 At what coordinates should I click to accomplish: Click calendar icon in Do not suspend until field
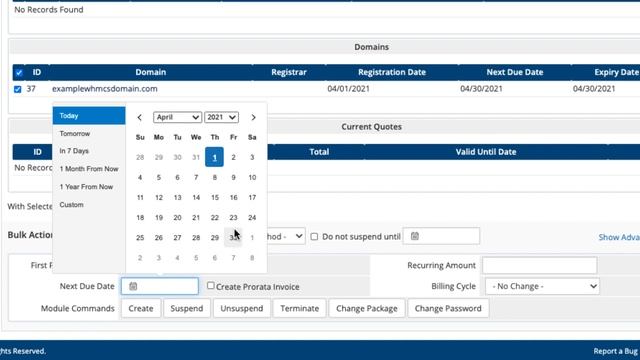[x=415, y=236]
